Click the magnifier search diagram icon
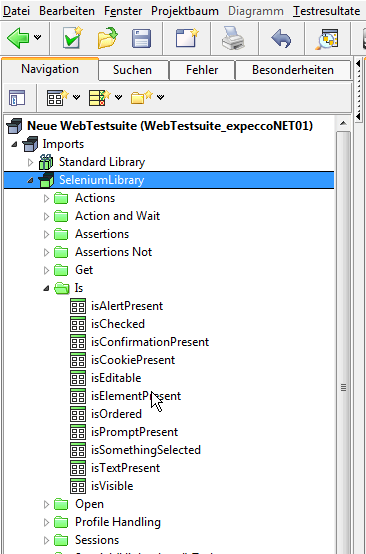Screen dimensions: 366x554 click(x=327, y=38)
